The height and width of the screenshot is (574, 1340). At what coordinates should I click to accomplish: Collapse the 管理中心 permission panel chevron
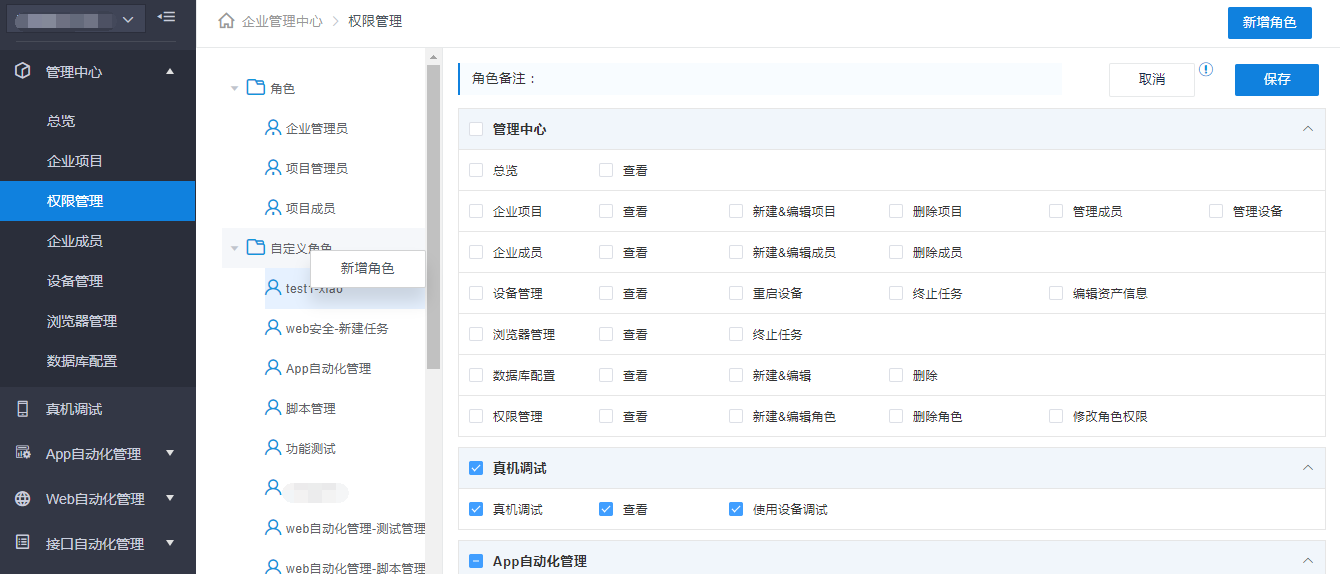pyautogui.click(x=1307, y=129)
